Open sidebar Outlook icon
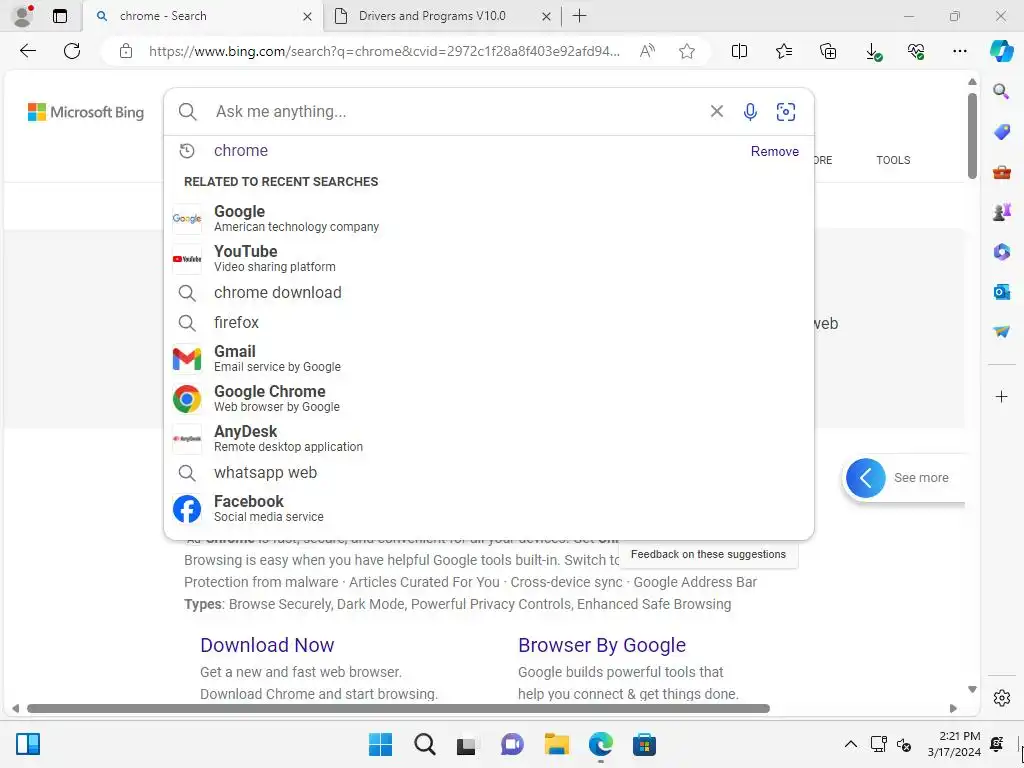1024x768 pixels. pyautogui.click(x=1001, y=292)
